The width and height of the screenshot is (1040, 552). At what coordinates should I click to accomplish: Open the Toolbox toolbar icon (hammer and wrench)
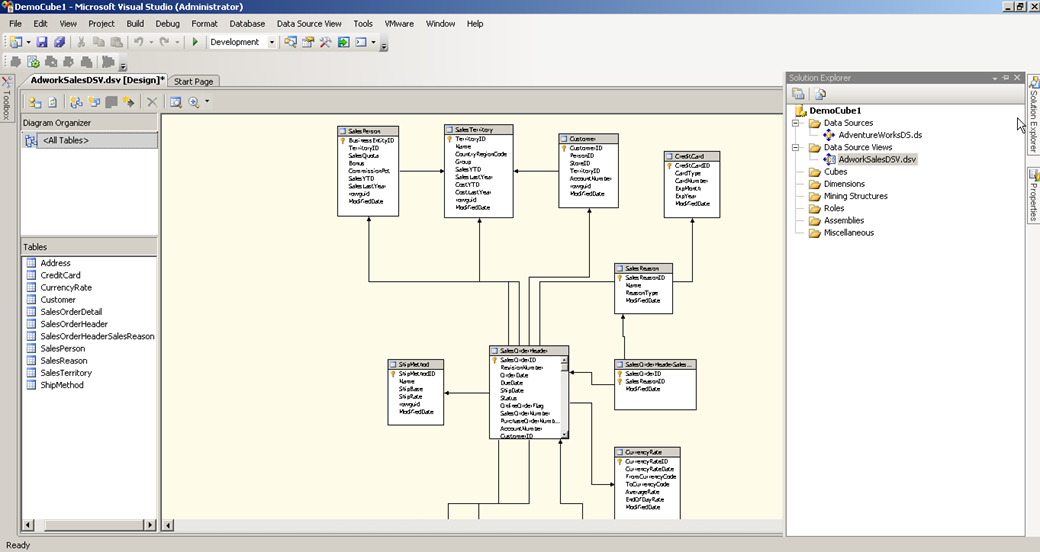pos(325,42)
